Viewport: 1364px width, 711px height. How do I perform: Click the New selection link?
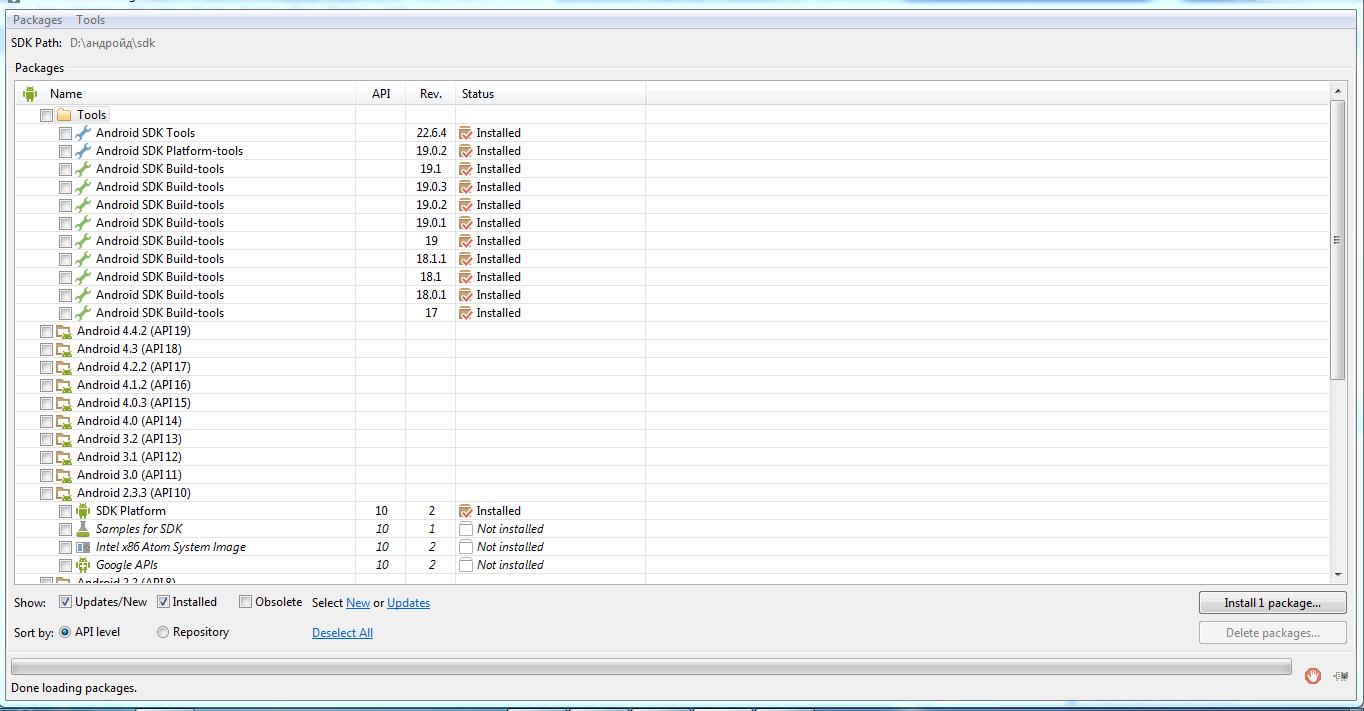point(358,603)
